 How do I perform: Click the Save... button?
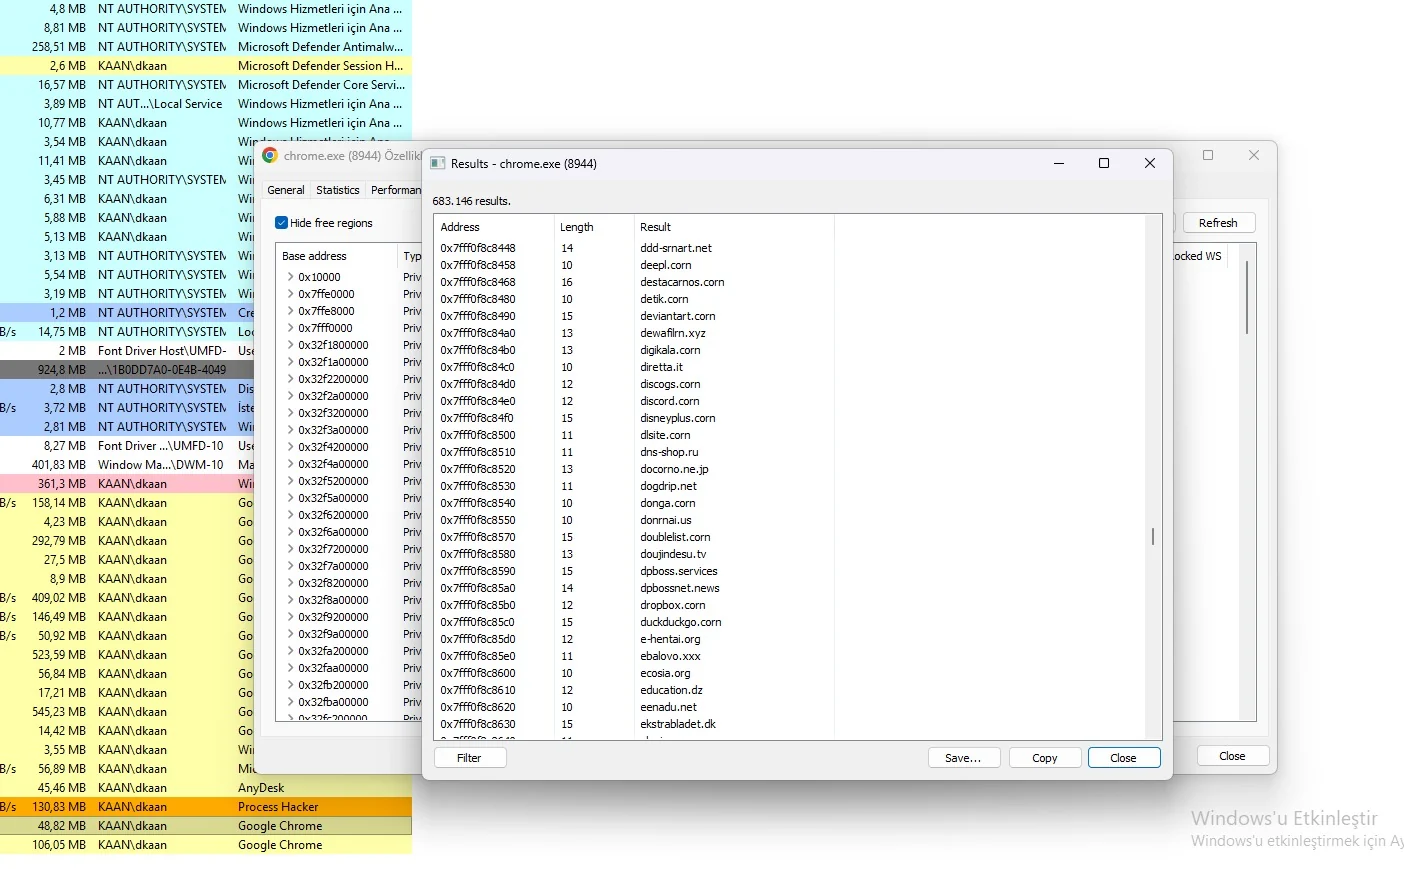[x=963, y=758]
